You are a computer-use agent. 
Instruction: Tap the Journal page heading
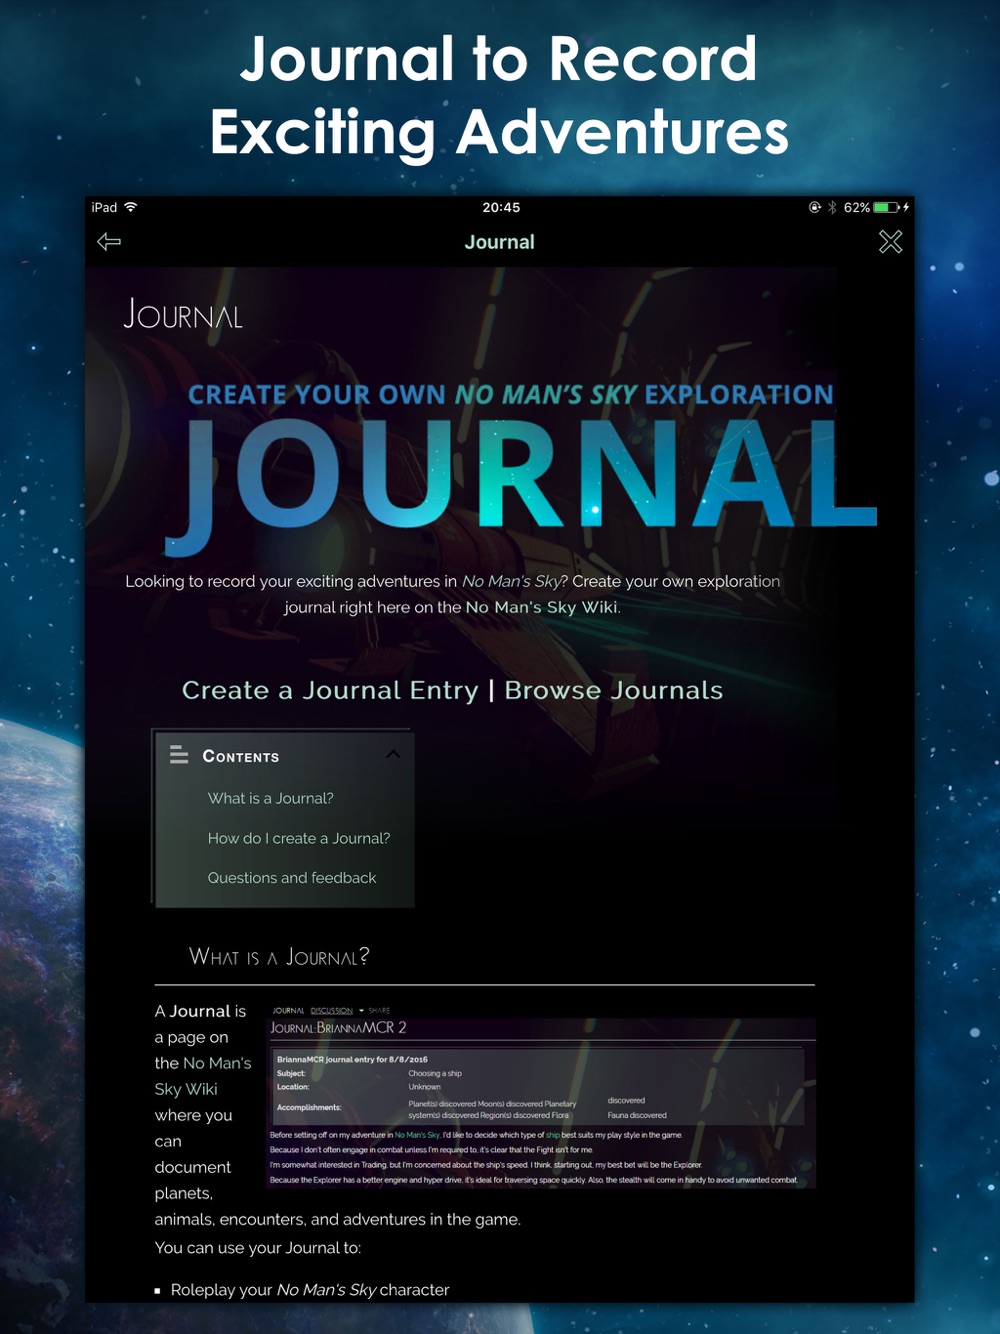(183, 314)
